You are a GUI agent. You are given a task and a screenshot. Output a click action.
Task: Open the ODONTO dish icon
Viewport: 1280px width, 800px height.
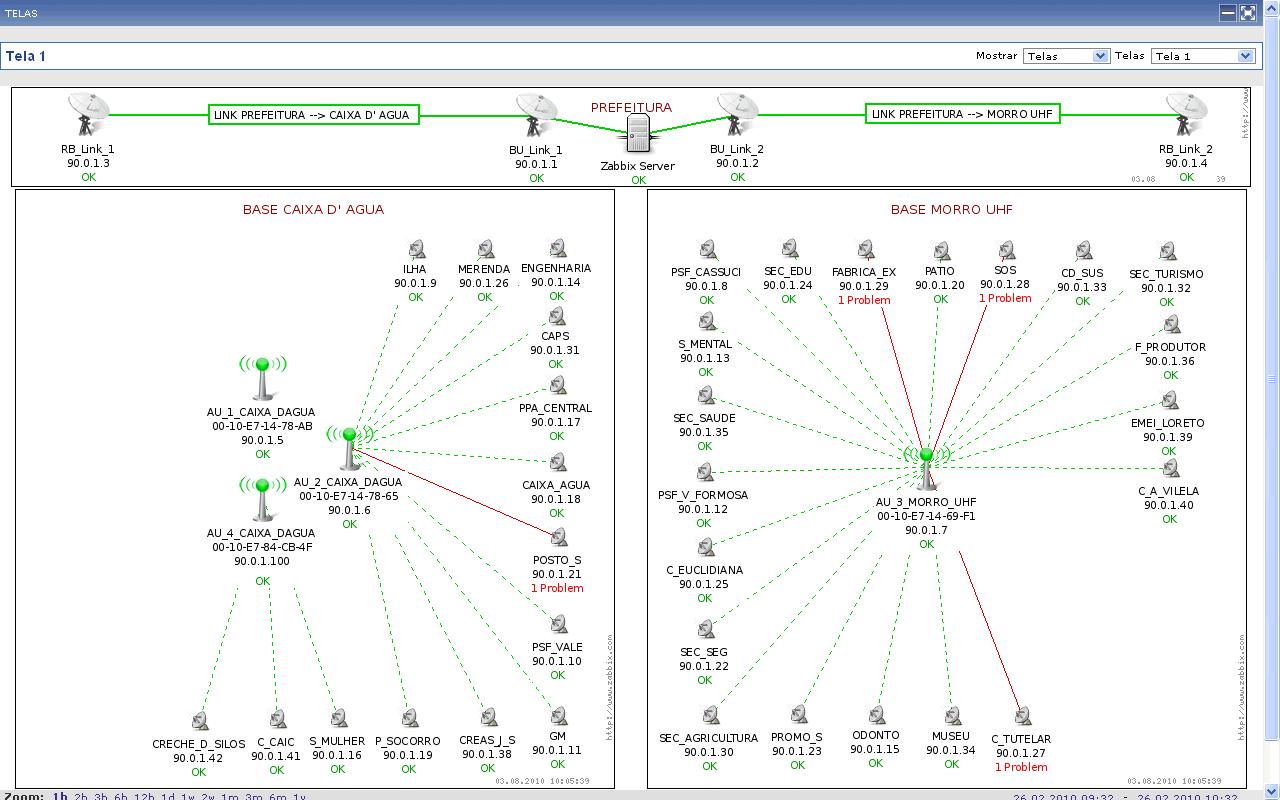coord(877,715)
